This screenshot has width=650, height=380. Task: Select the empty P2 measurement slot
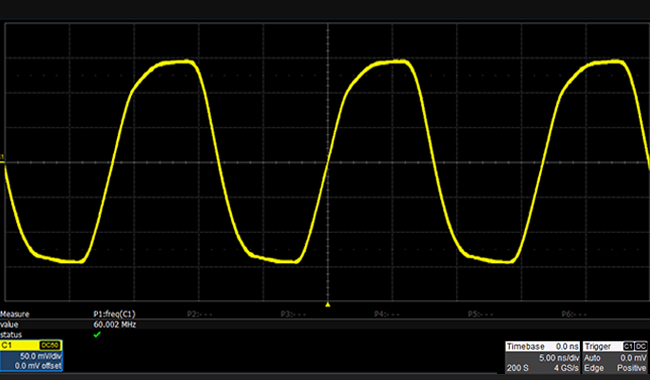point(199,314)
